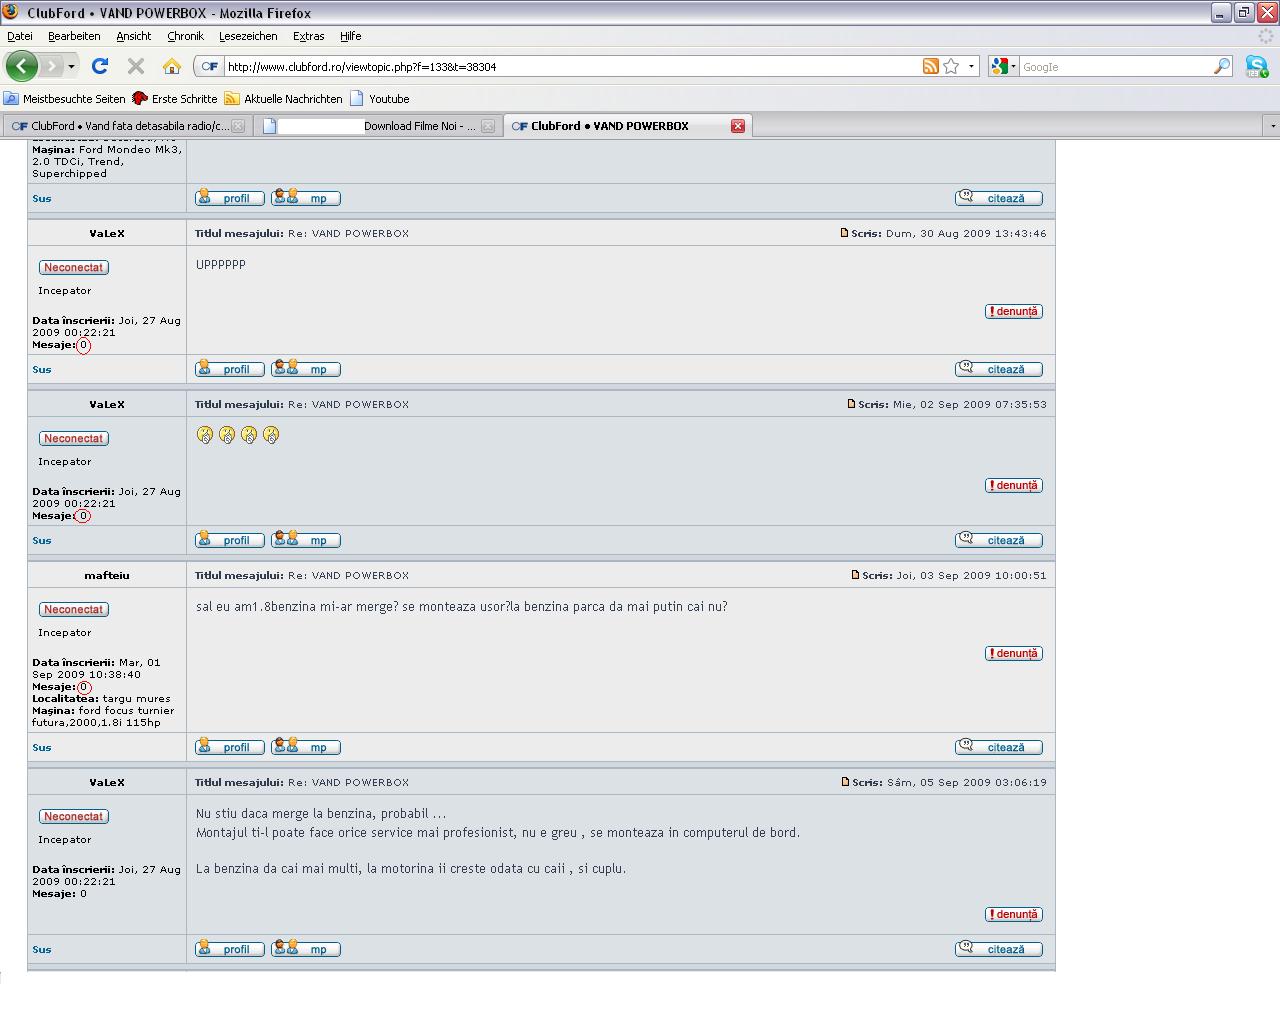Open mafteiu's profil button
1280x1024 pixels.
(230, 747)
